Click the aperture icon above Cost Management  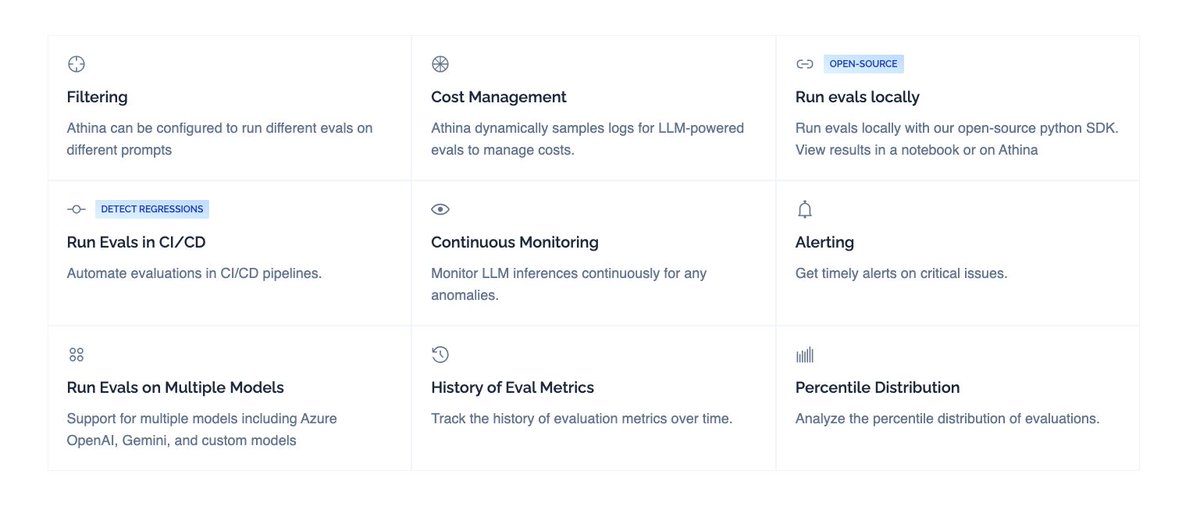[x=440, y=64]
